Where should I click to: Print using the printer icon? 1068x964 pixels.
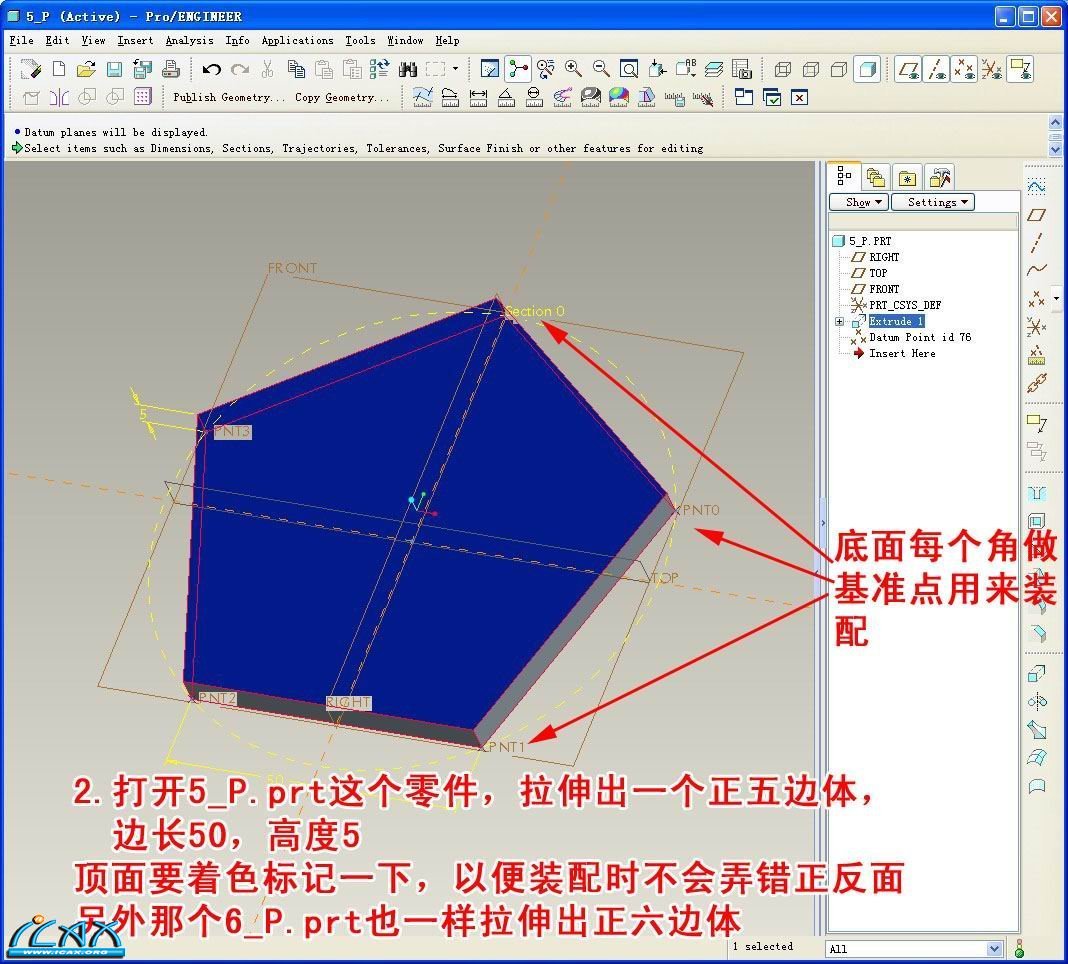coord(171,69)
